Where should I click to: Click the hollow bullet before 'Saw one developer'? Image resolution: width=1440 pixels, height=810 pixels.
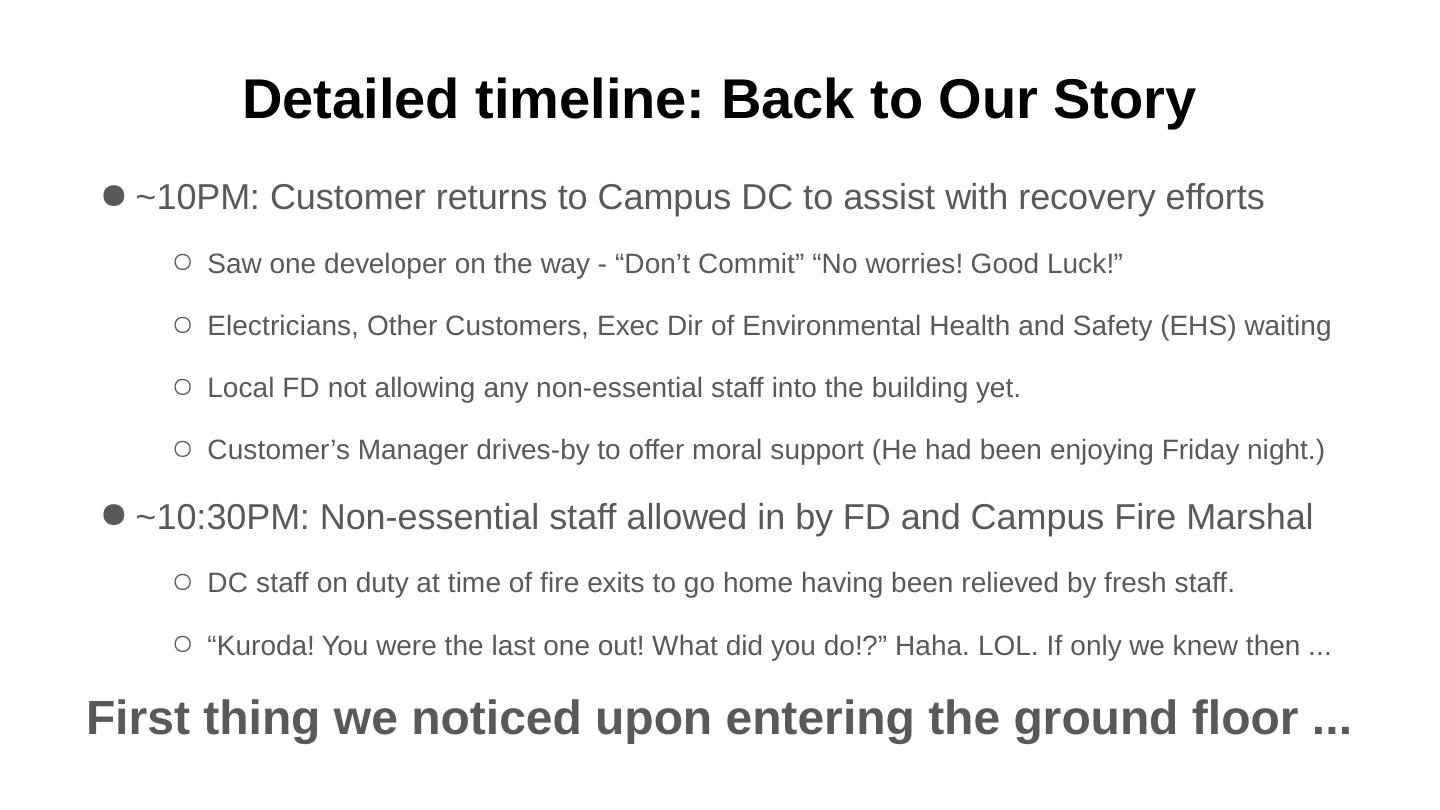click(182, 262)
